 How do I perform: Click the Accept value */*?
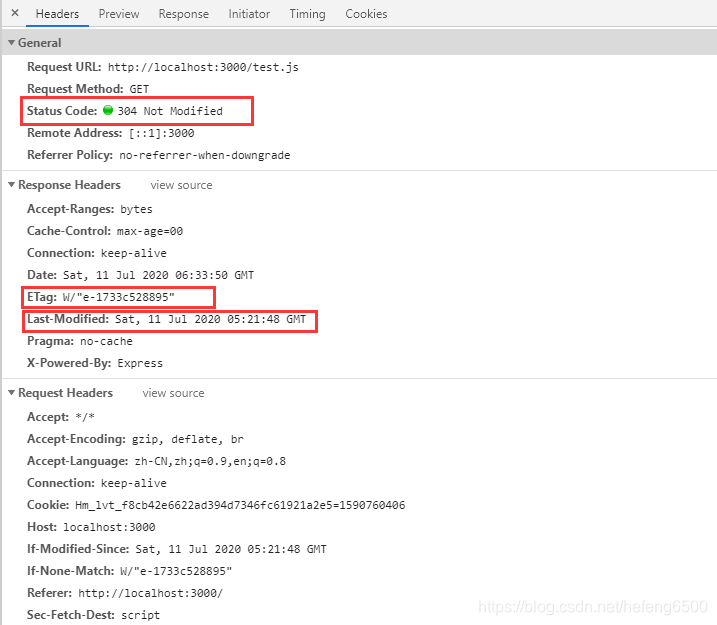coord(85,417)
